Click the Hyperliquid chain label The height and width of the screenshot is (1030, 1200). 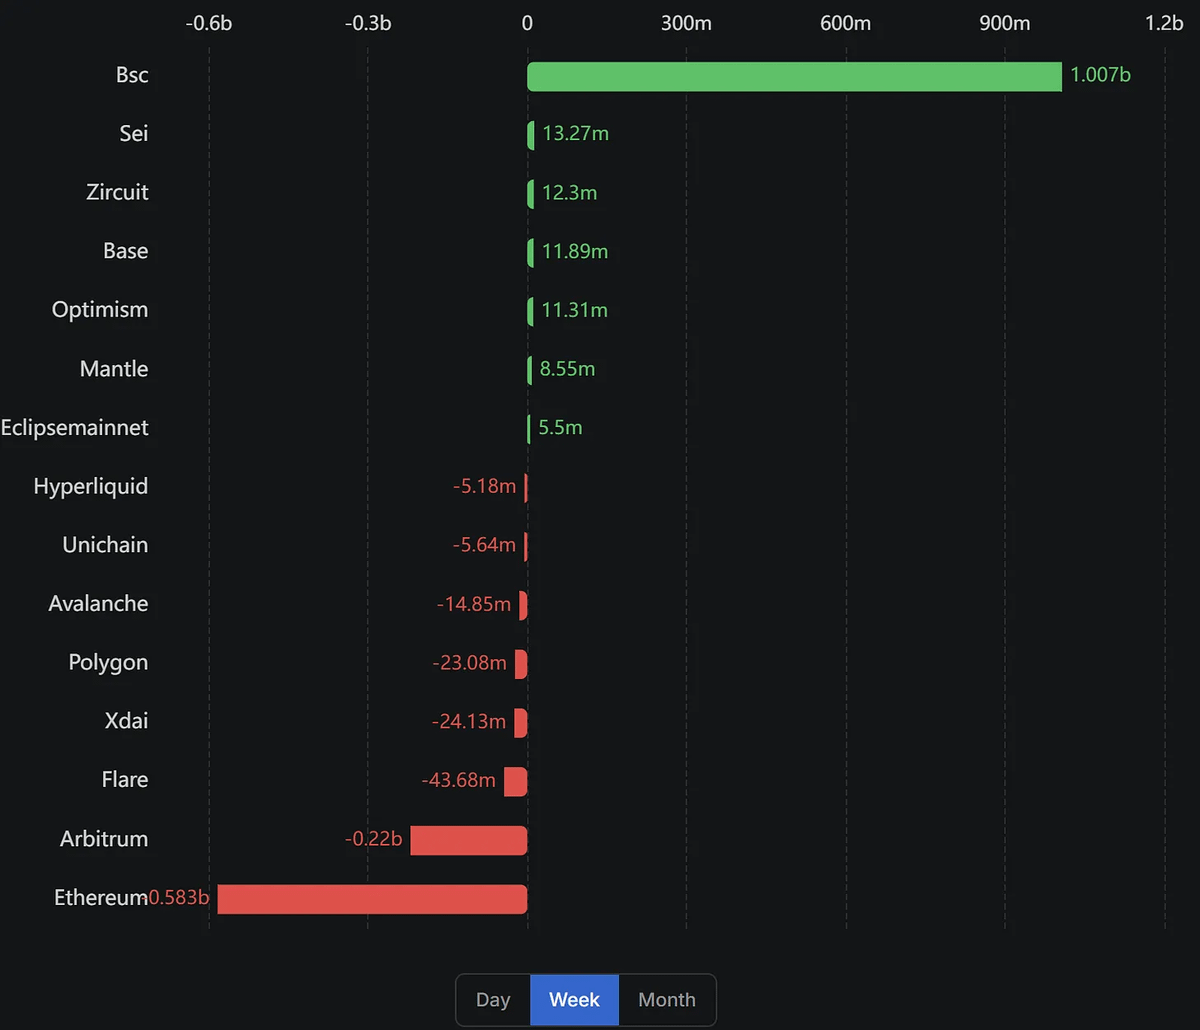(x=91, y=487)
